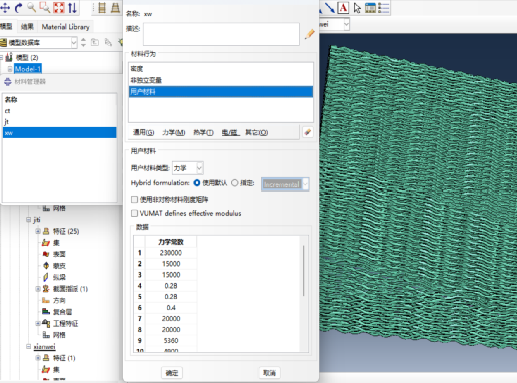Select 指定 Hybrid formulation radio

(235, 183)
